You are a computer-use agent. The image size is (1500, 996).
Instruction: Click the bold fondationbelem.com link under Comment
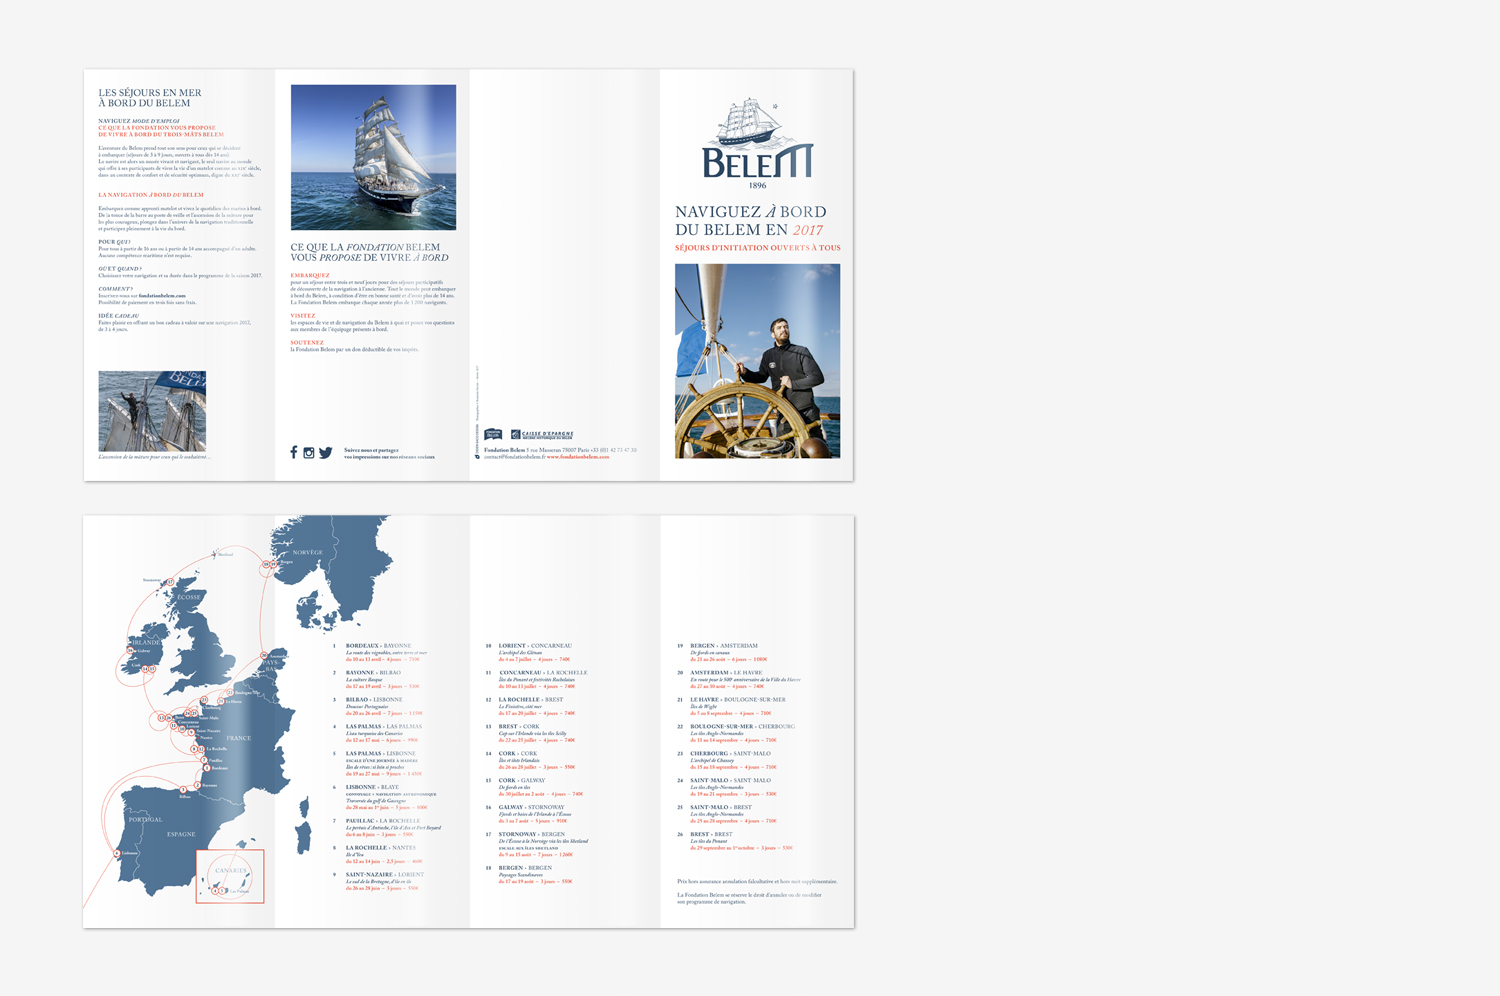tap(162, 296)
